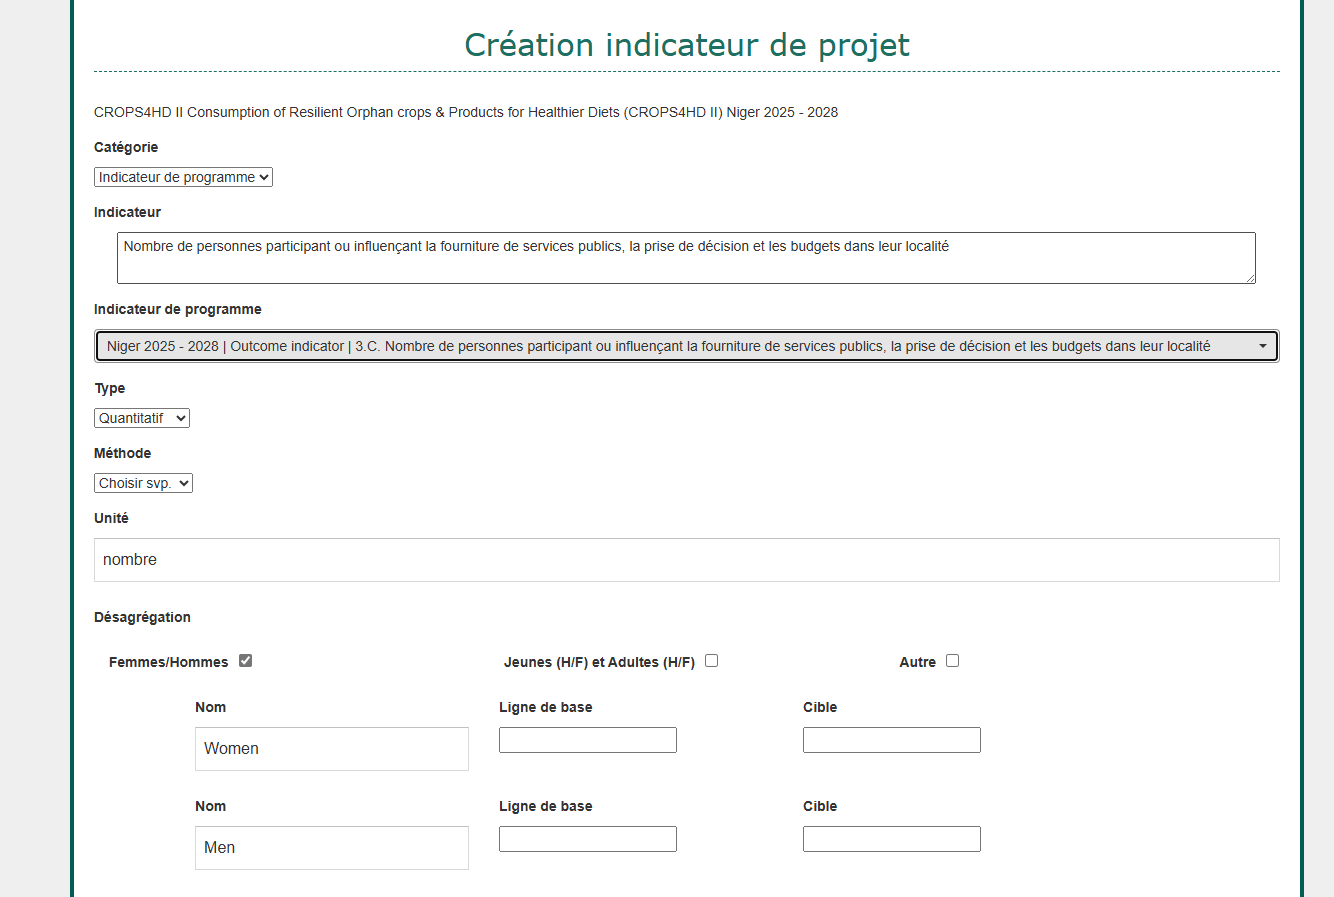1334x897 pixels.
Task: Select the Men name field
Action: pyautogui.click(x=331, y=848)
